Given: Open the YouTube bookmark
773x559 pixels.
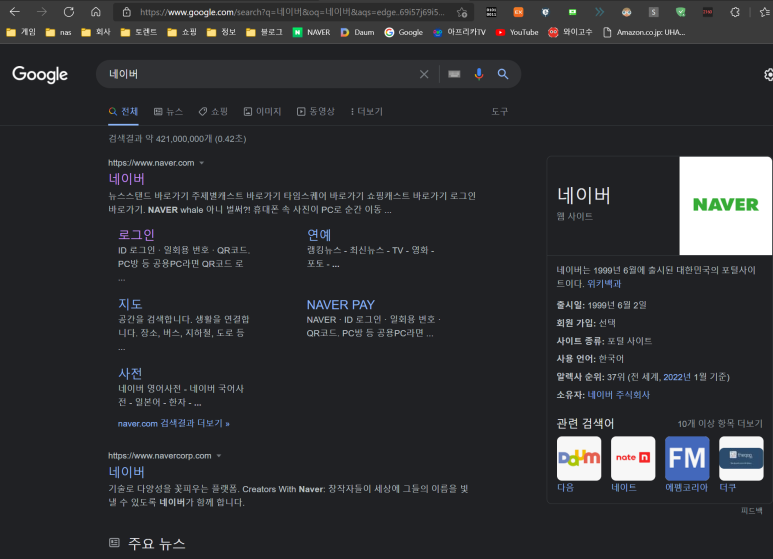Looking at the screenshot, I should pos(517,32).
